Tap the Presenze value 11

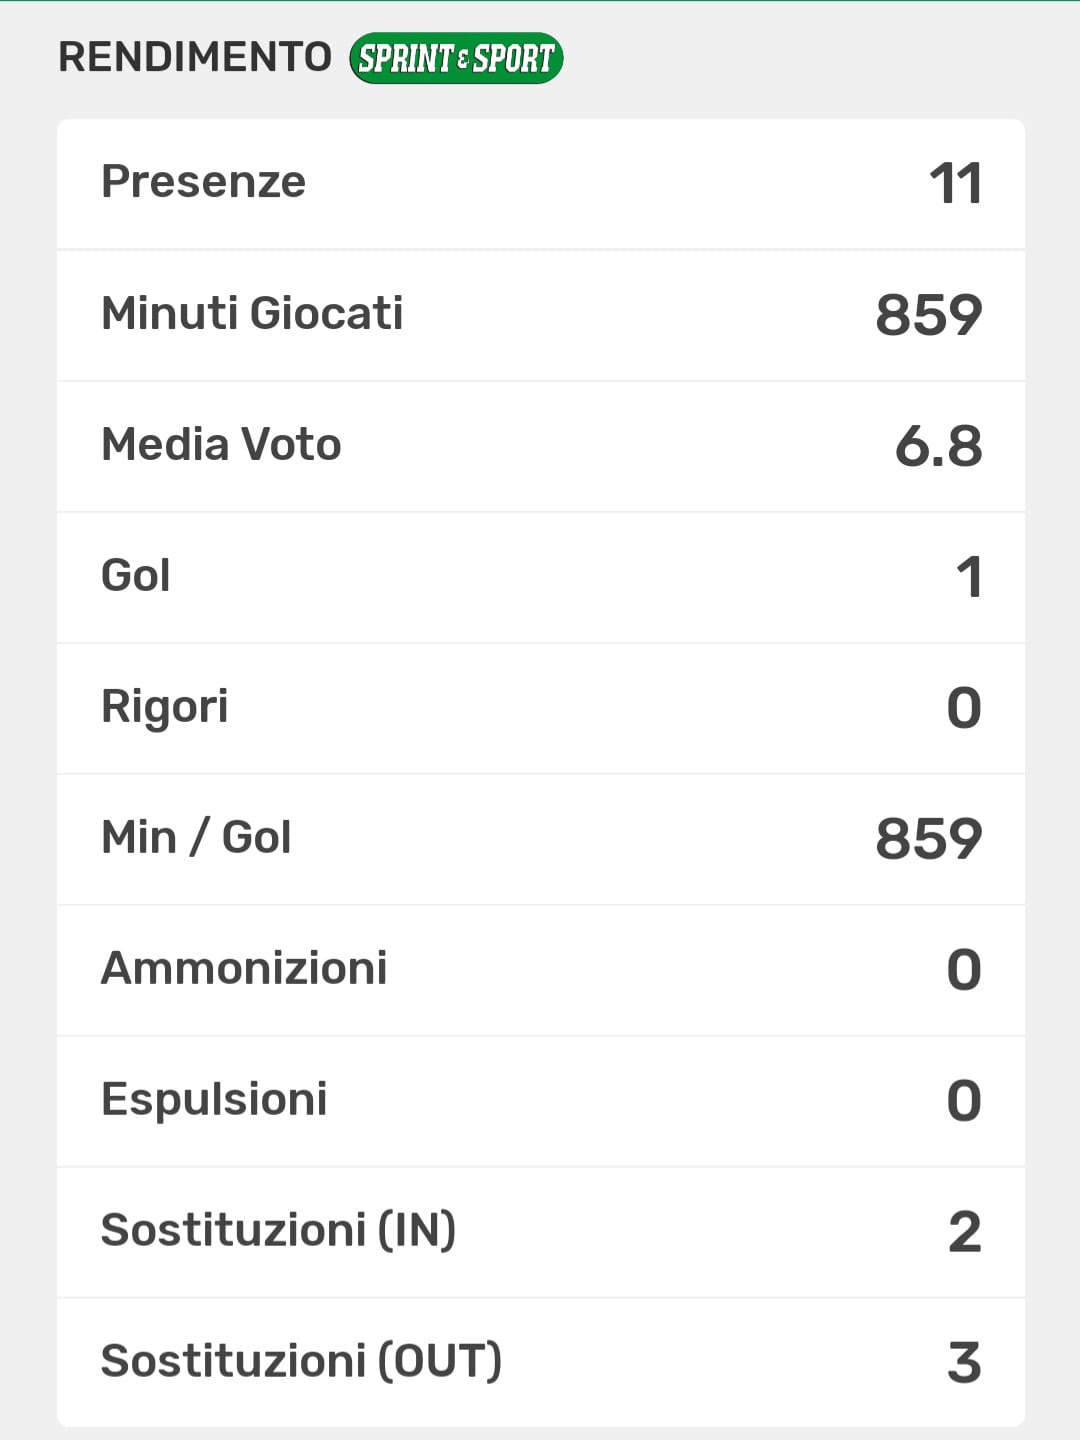[955, 184]
